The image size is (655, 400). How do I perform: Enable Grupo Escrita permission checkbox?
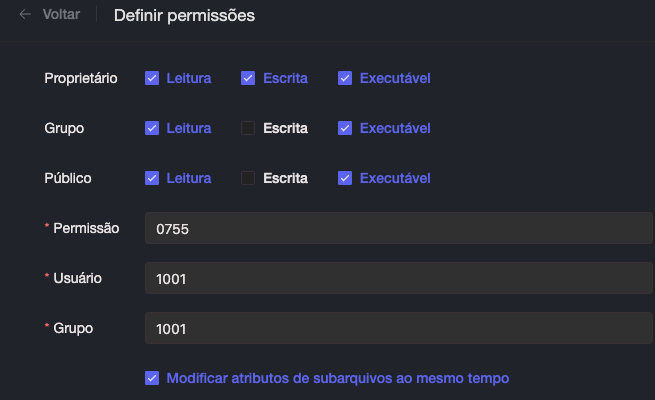248,128
